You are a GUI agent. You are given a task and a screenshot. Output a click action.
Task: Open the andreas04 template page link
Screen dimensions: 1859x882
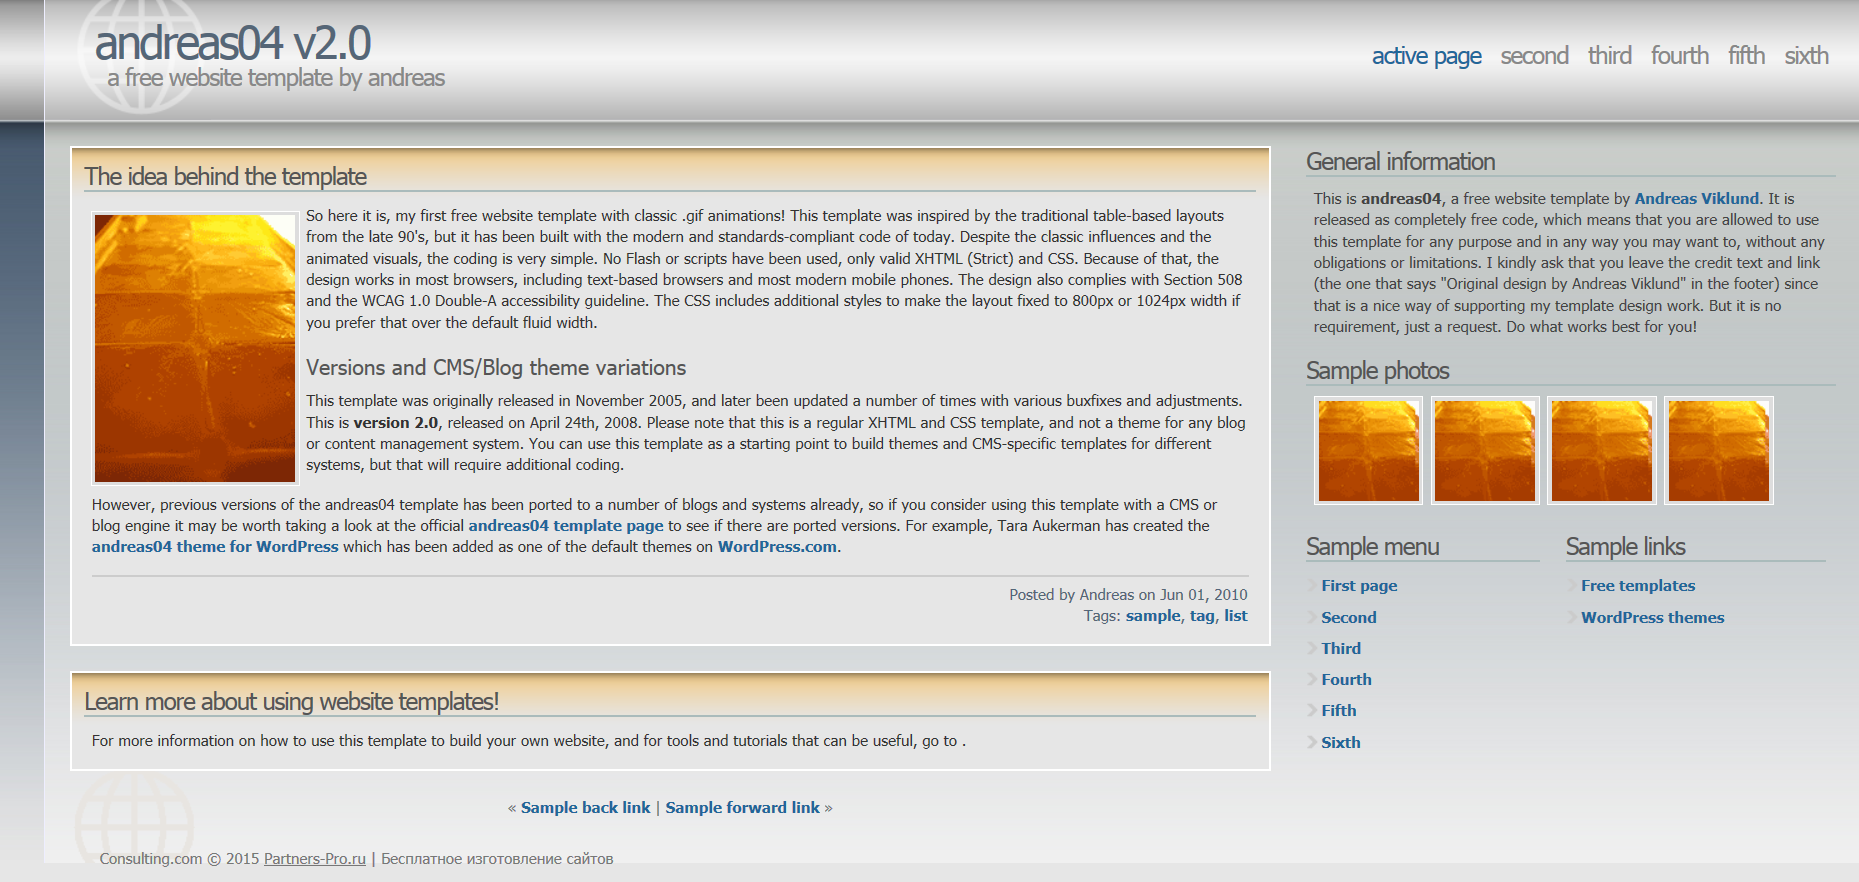tap(565, 526)
